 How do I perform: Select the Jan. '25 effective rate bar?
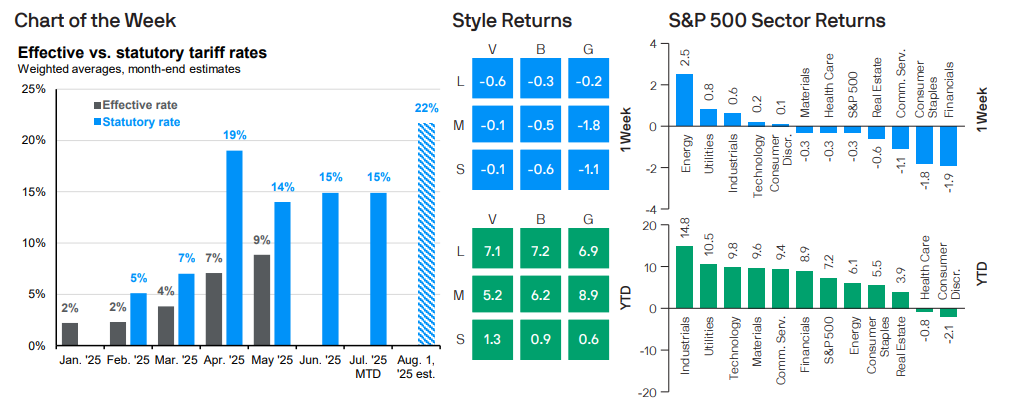(70, 334)
